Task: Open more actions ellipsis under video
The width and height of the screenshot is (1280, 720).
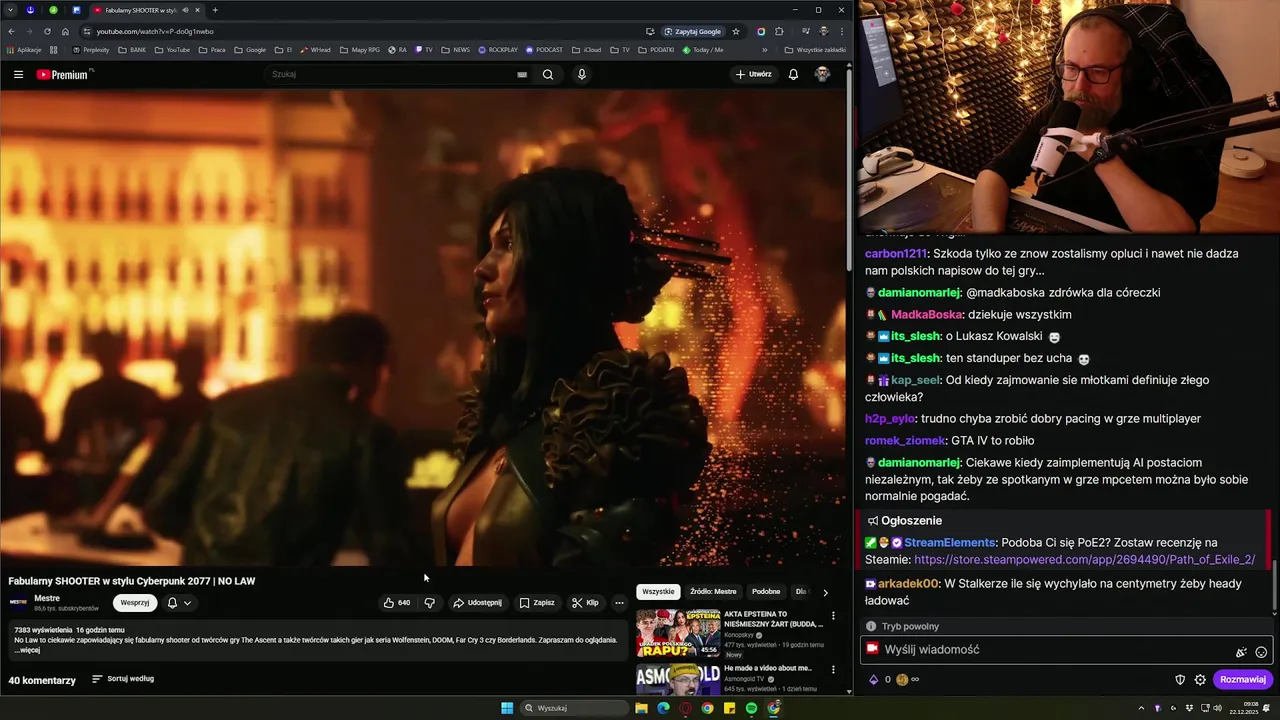Action: pyautogui.click(x=619, y=603)
